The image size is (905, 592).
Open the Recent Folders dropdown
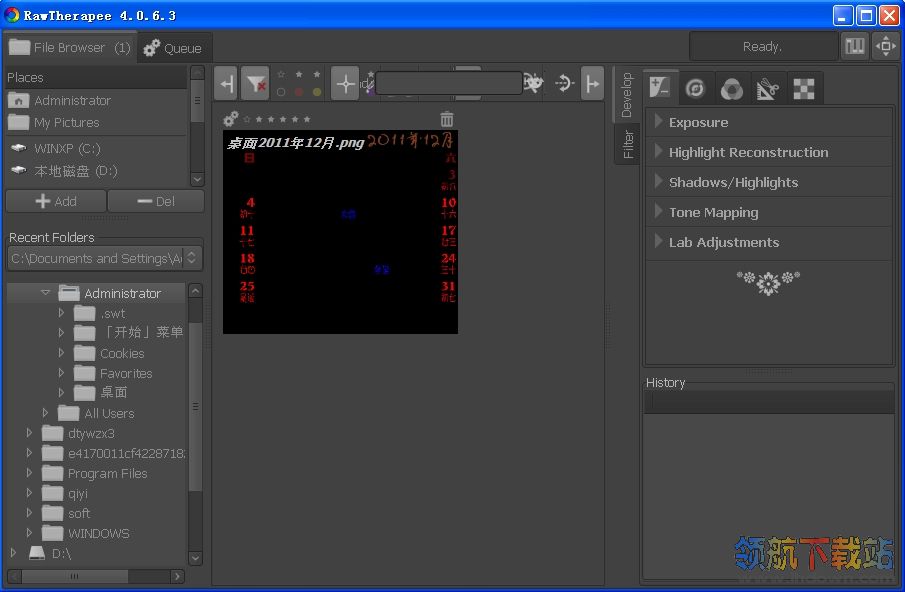pos(105,258)
